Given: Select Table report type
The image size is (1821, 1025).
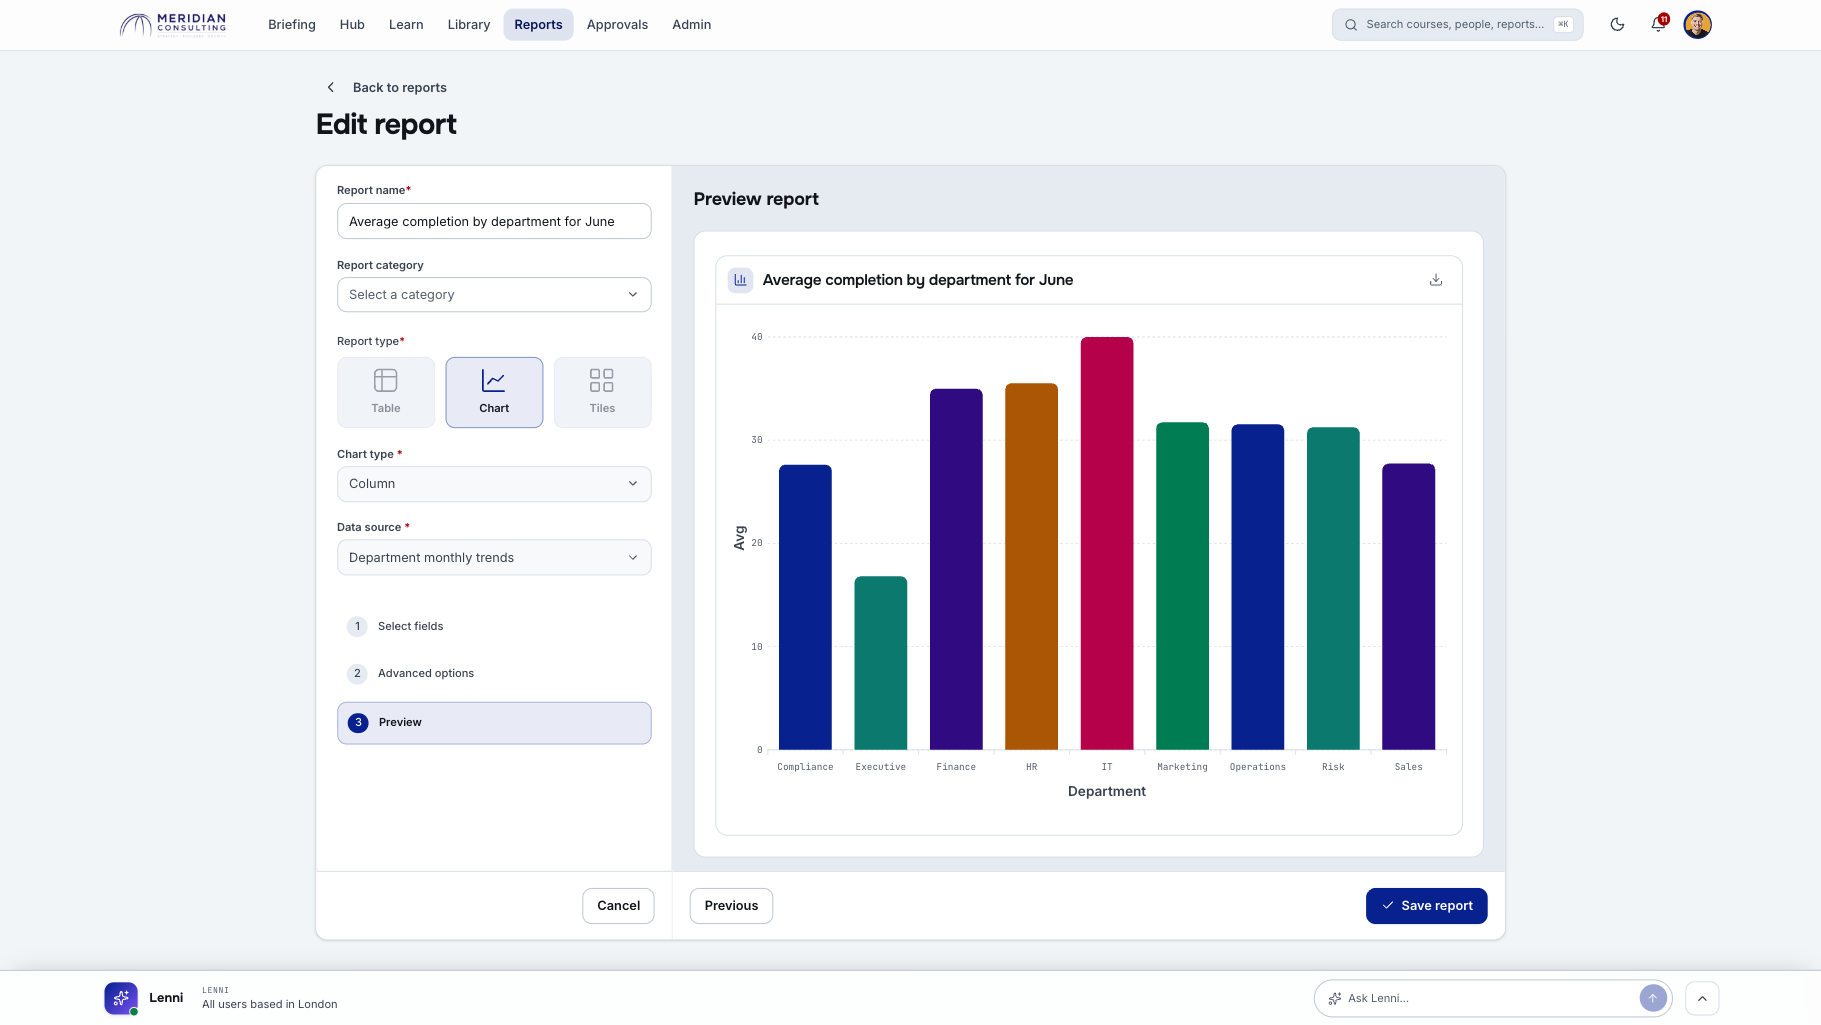Looking at the screenshot, I should tap(386, 392).
